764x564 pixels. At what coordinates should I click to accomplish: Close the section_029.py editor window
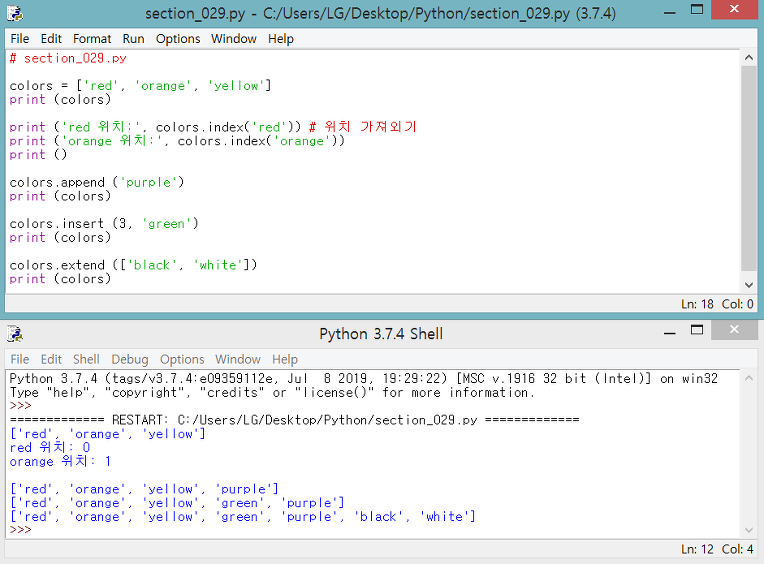734,9
